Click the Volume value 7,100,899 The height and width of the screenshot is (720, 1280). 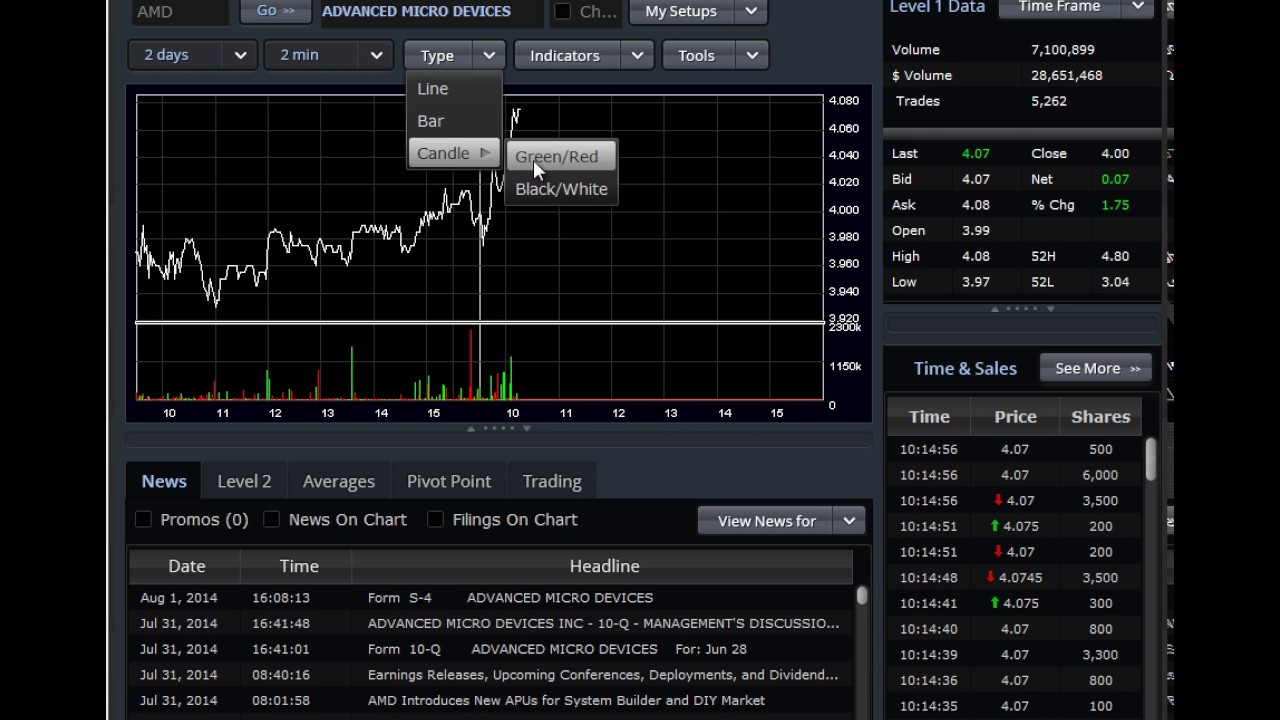pyautogui.click(x=1063, y=50)
